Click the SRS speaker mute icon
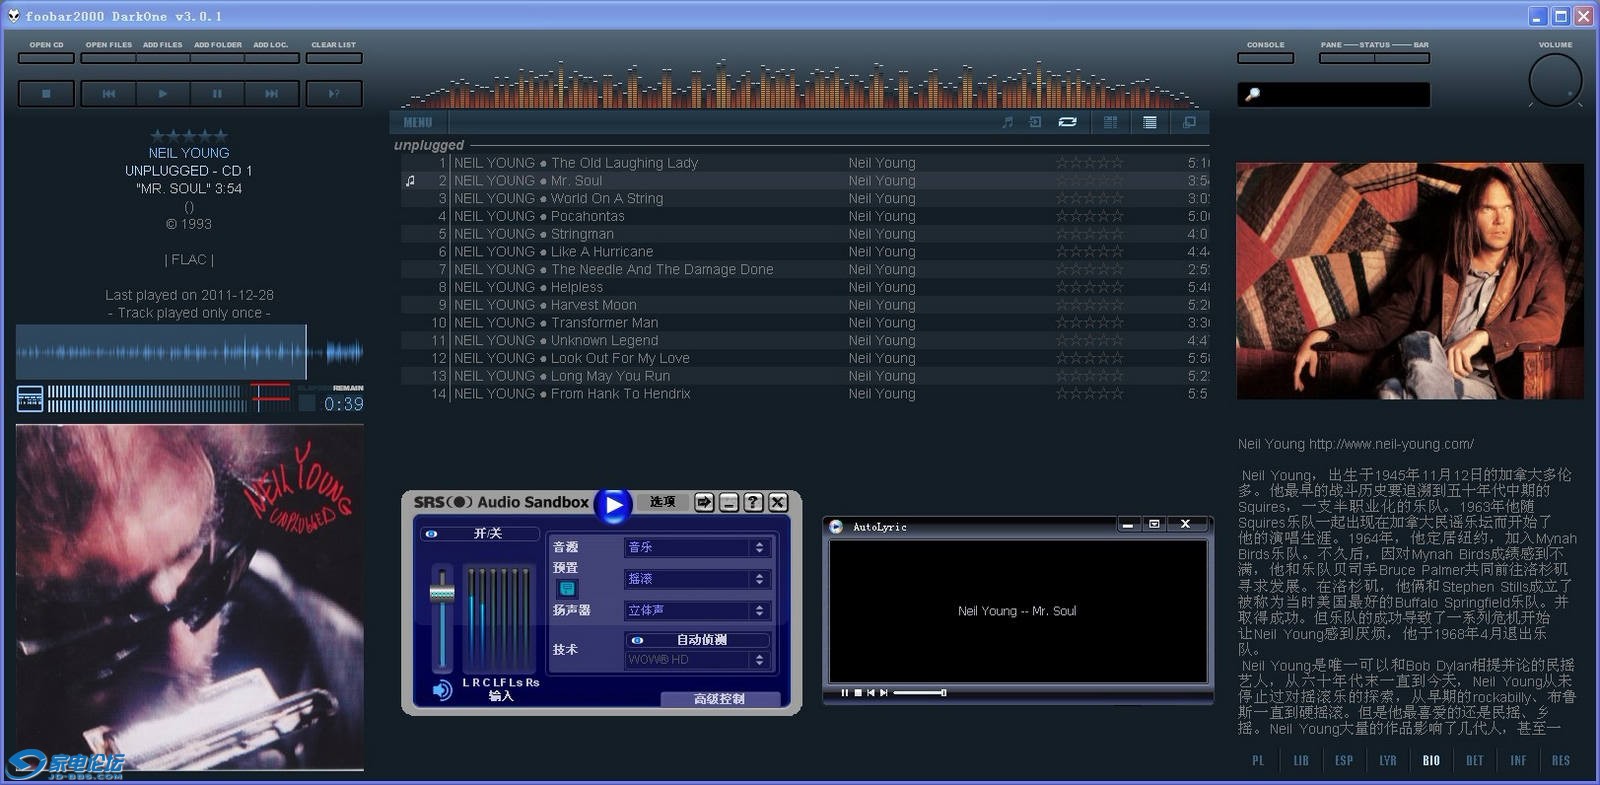Image resolution: width=1600 pixels, height=785 pixels. click(x=441, y=691)
